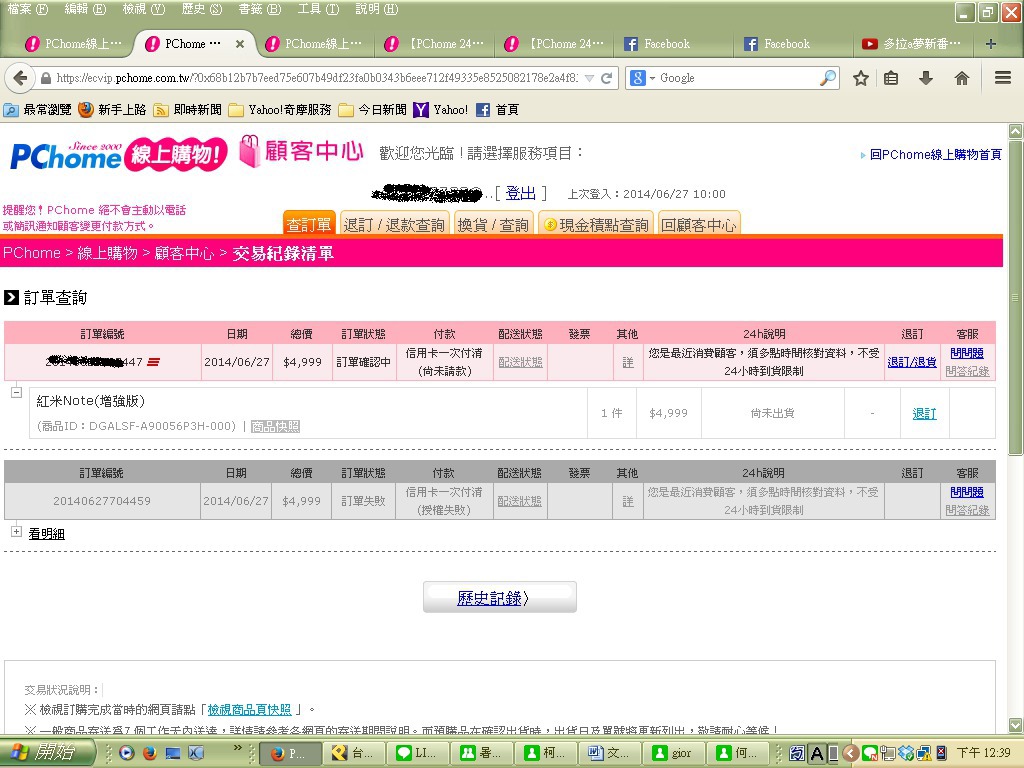The image size is (1024, 768).
Task: Bookmark this page with star icon
Action: tap(861, 78)
